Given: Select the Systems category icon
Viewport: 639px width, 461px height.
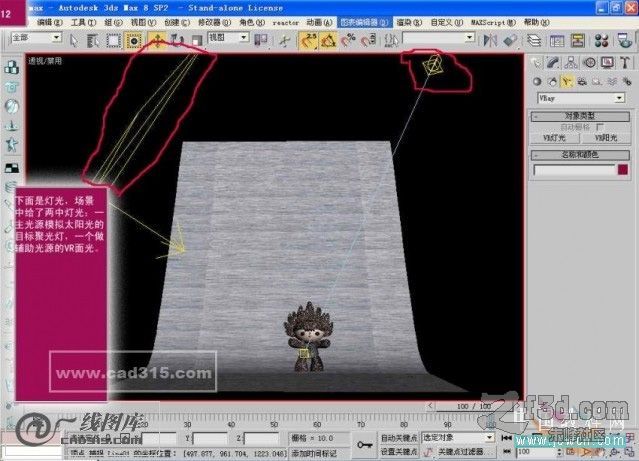Looking at the screenshot, I should tap(627, 82).
